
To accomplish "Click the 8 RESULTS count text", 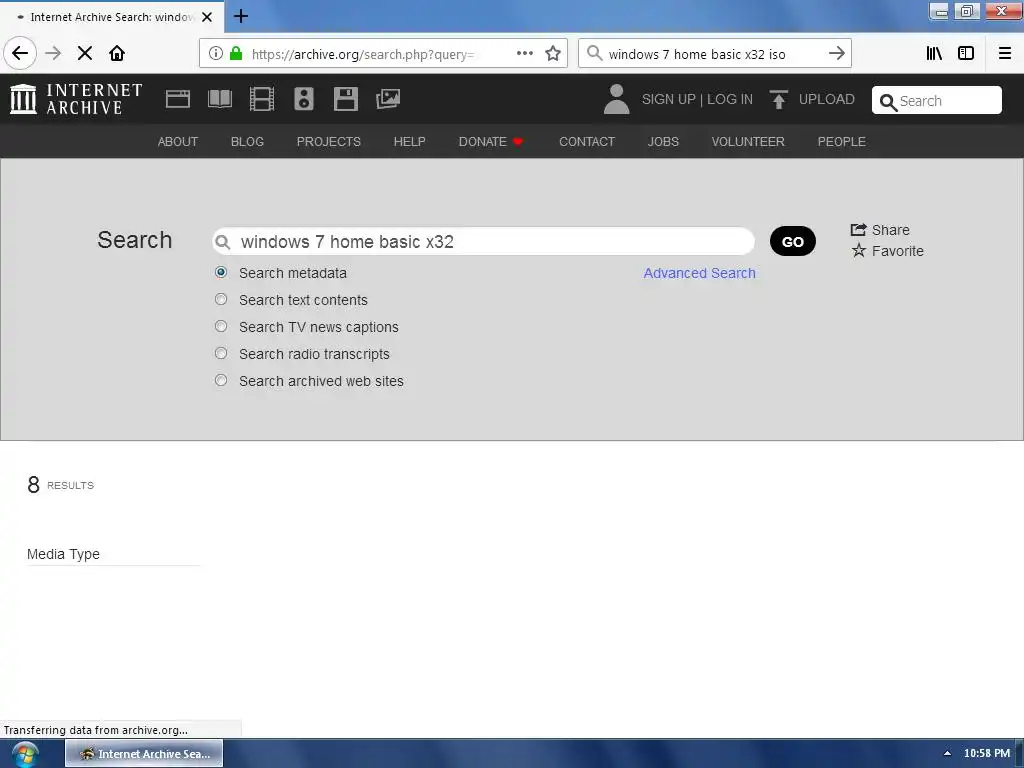I will pos(61,485).
